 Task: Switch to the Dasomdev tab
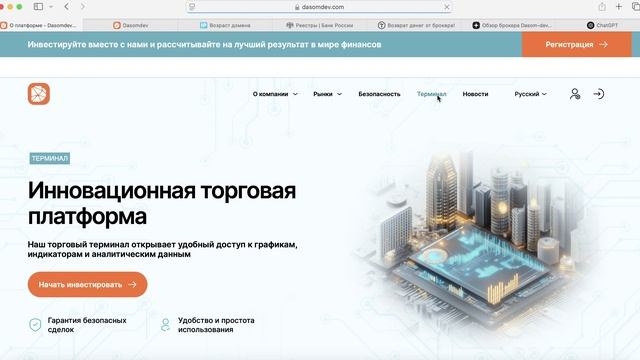pyautogui.click(x=131, y=25)
